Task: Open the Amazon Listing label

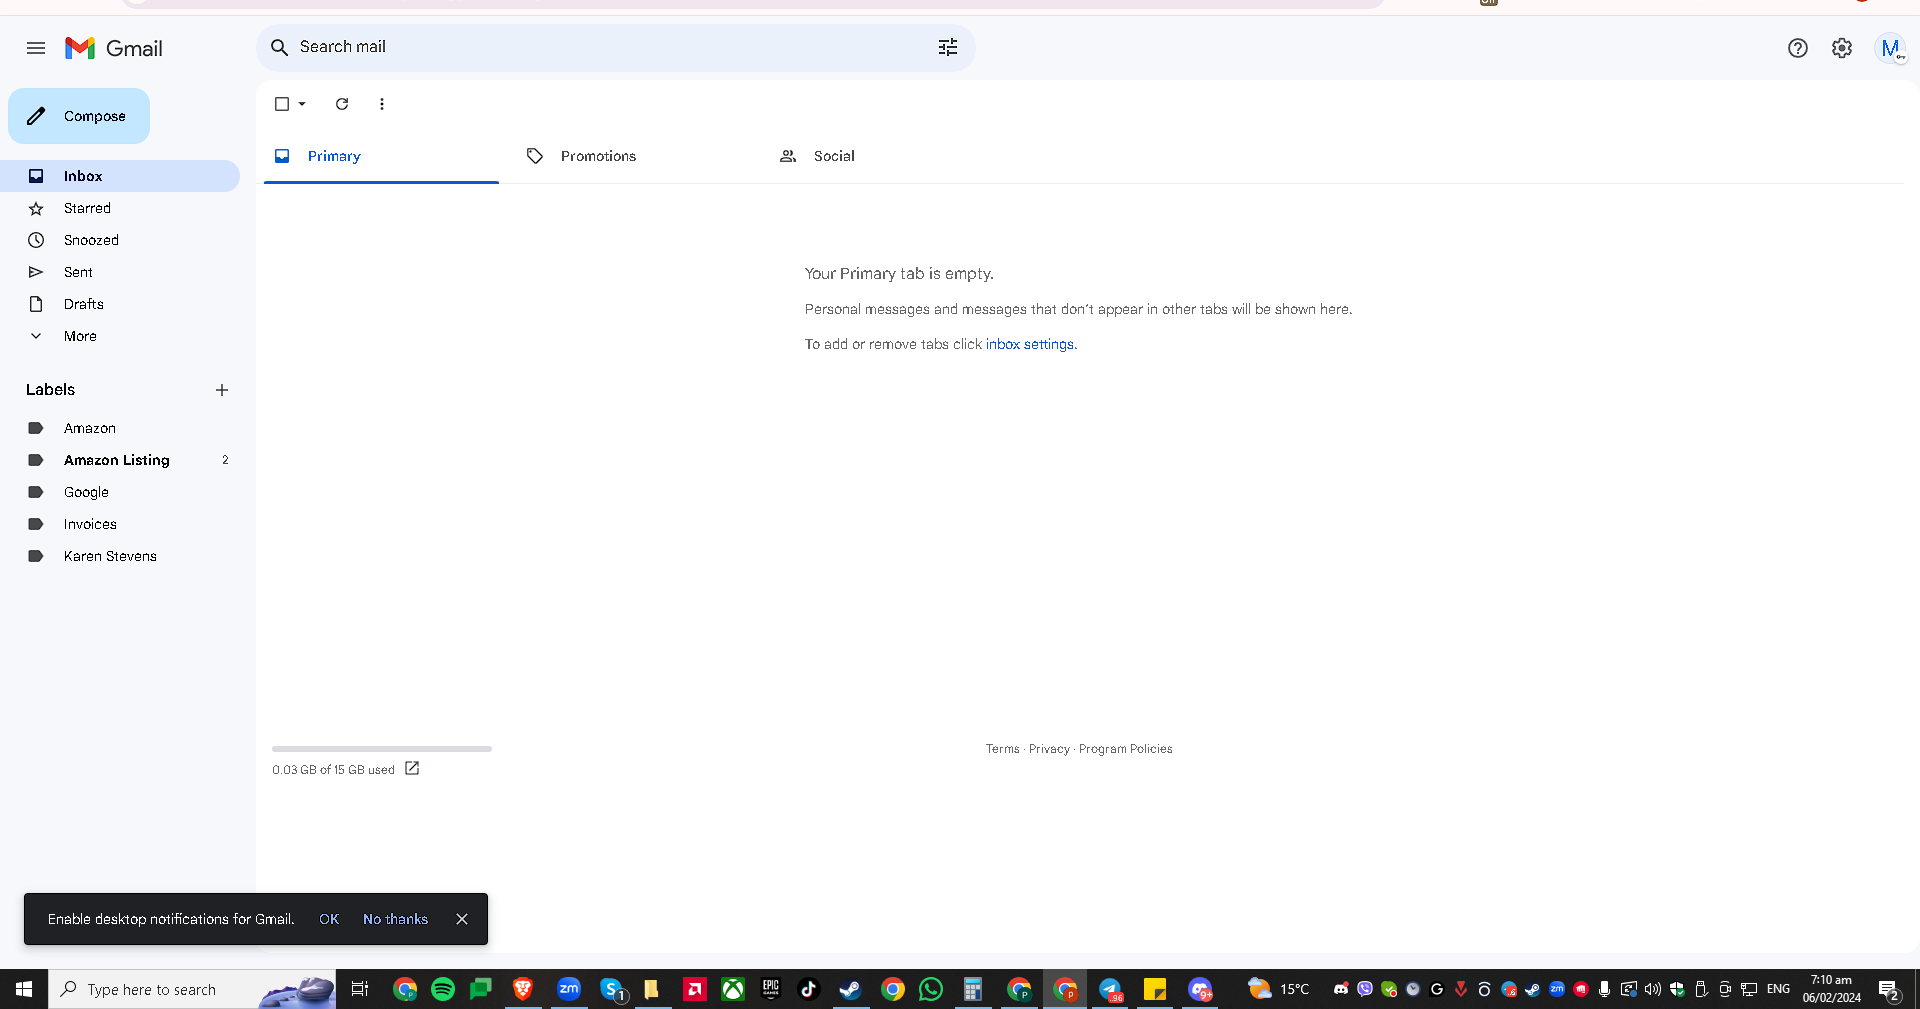Action: 120,460
